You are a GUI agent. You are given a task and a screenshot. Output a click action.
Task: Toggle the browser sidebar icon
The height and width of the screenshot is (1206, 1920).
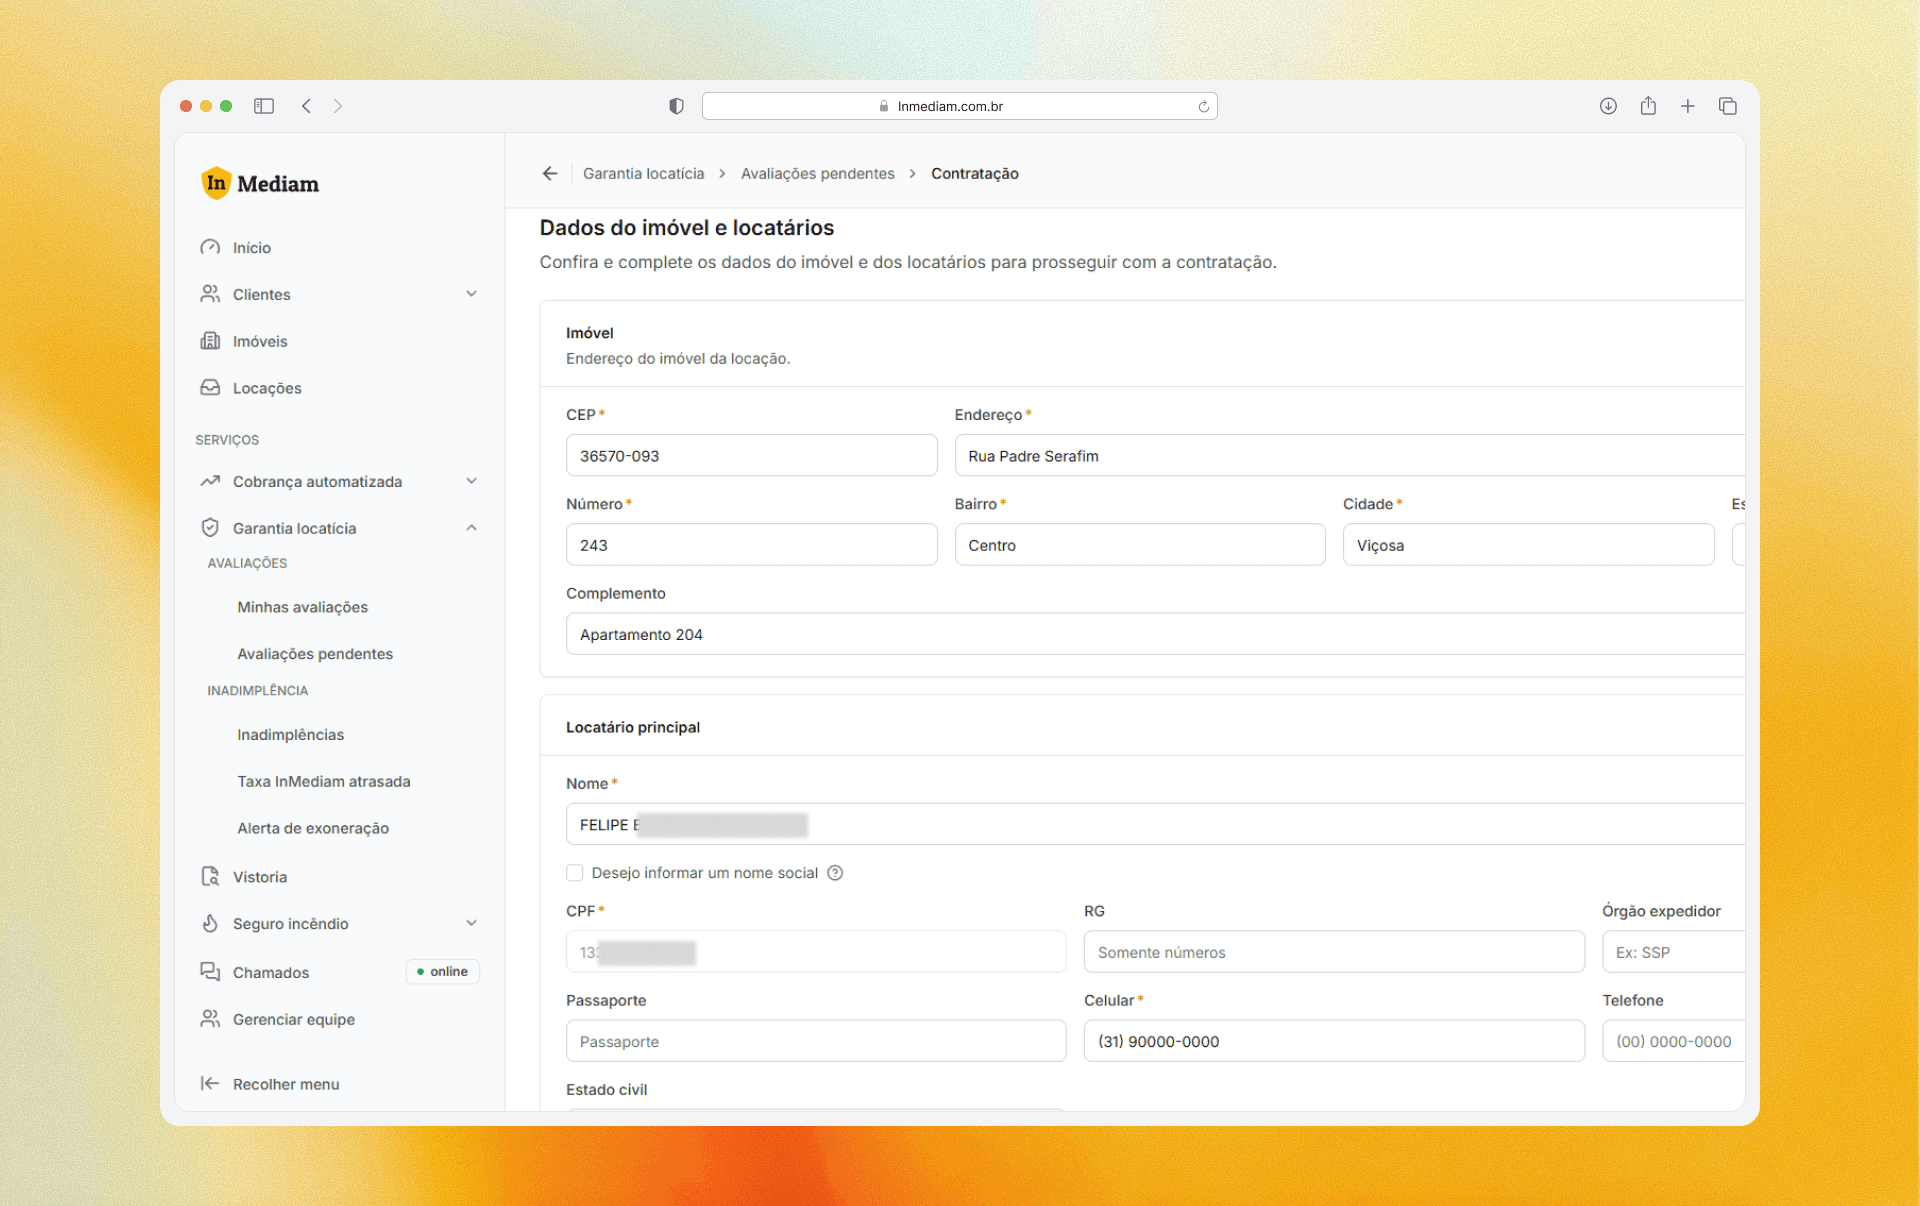(264, 106)
